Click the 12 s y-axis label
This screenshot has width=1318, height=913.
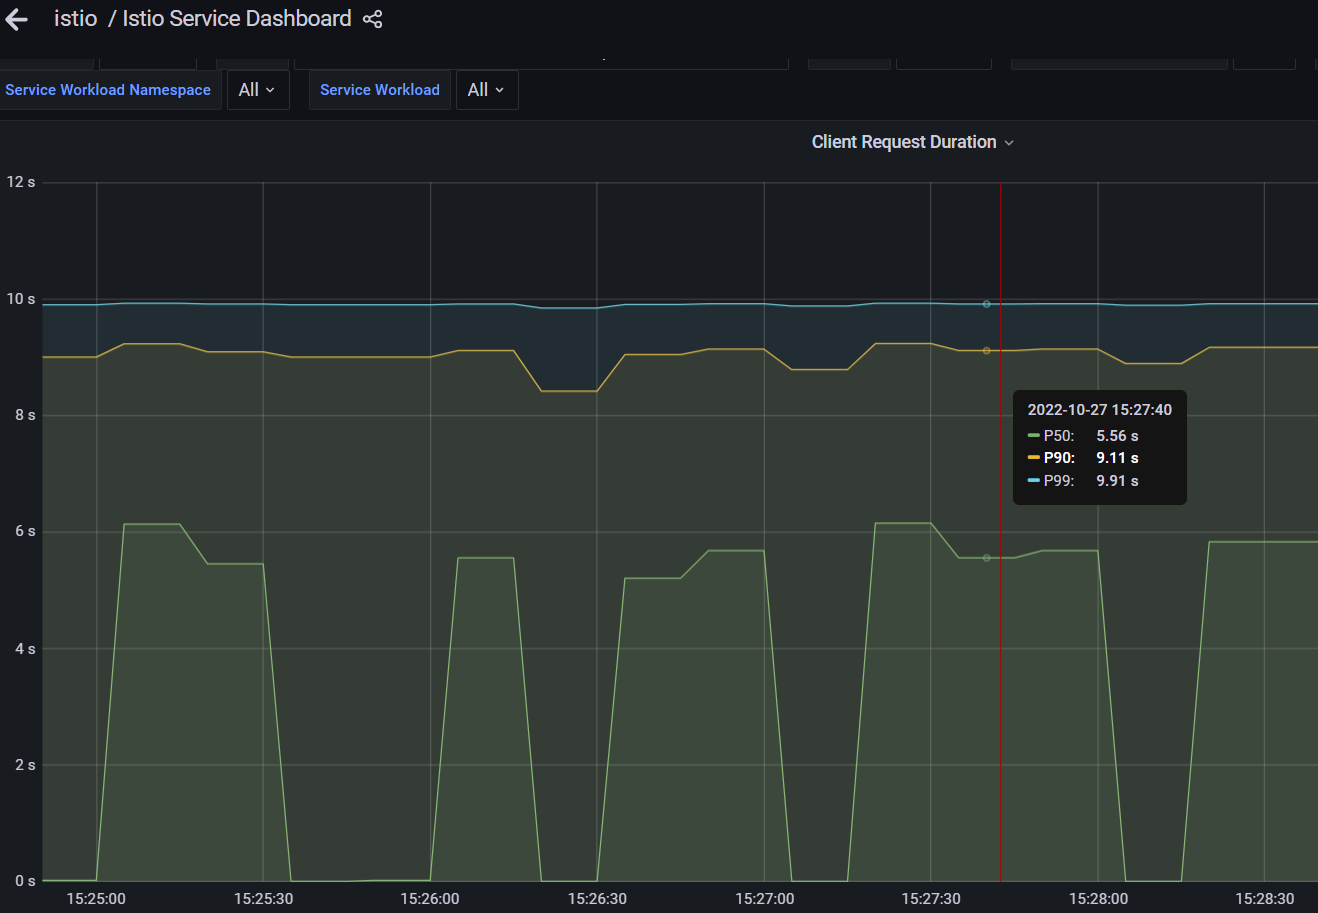[21, 182]
